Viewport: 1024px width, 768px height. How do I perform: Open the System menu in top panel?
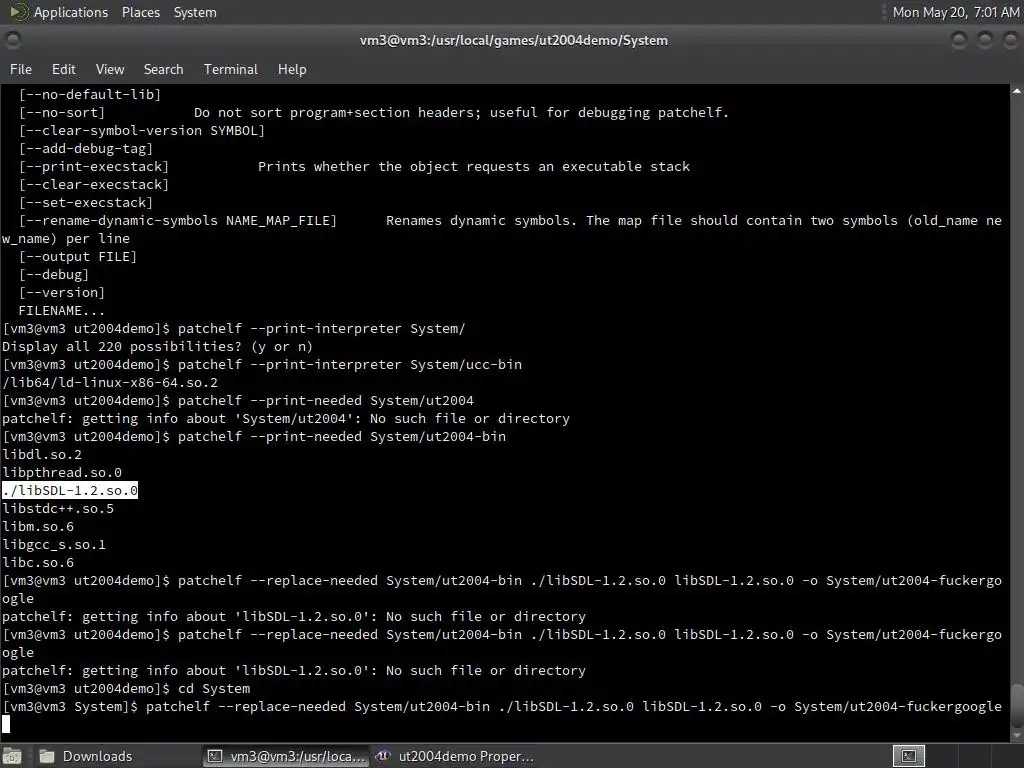coord(195,12)
